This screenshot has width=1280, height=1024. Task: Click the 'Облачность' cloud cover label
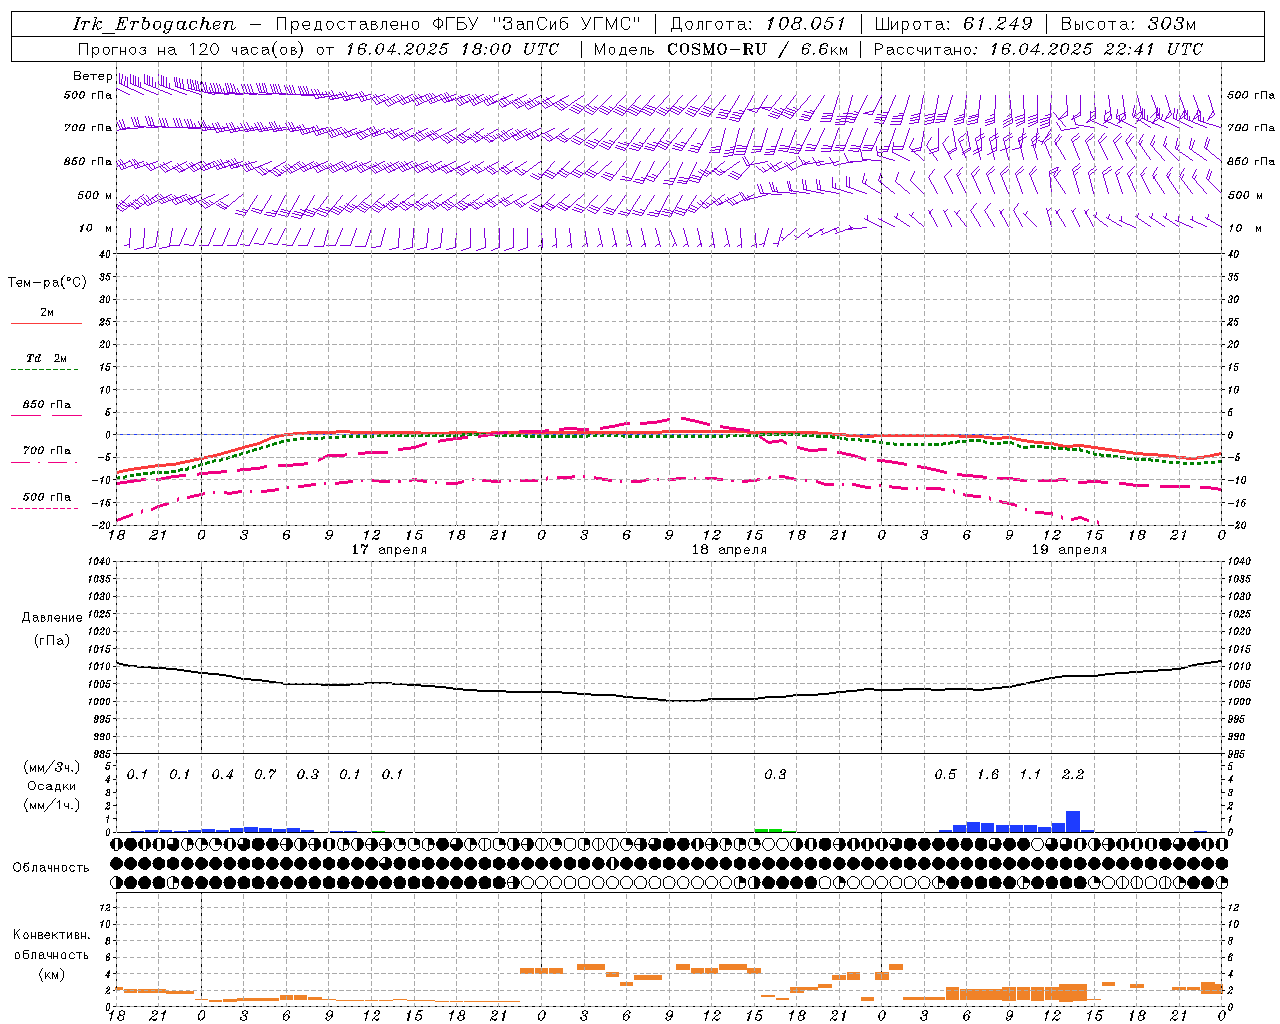[51, 868]
